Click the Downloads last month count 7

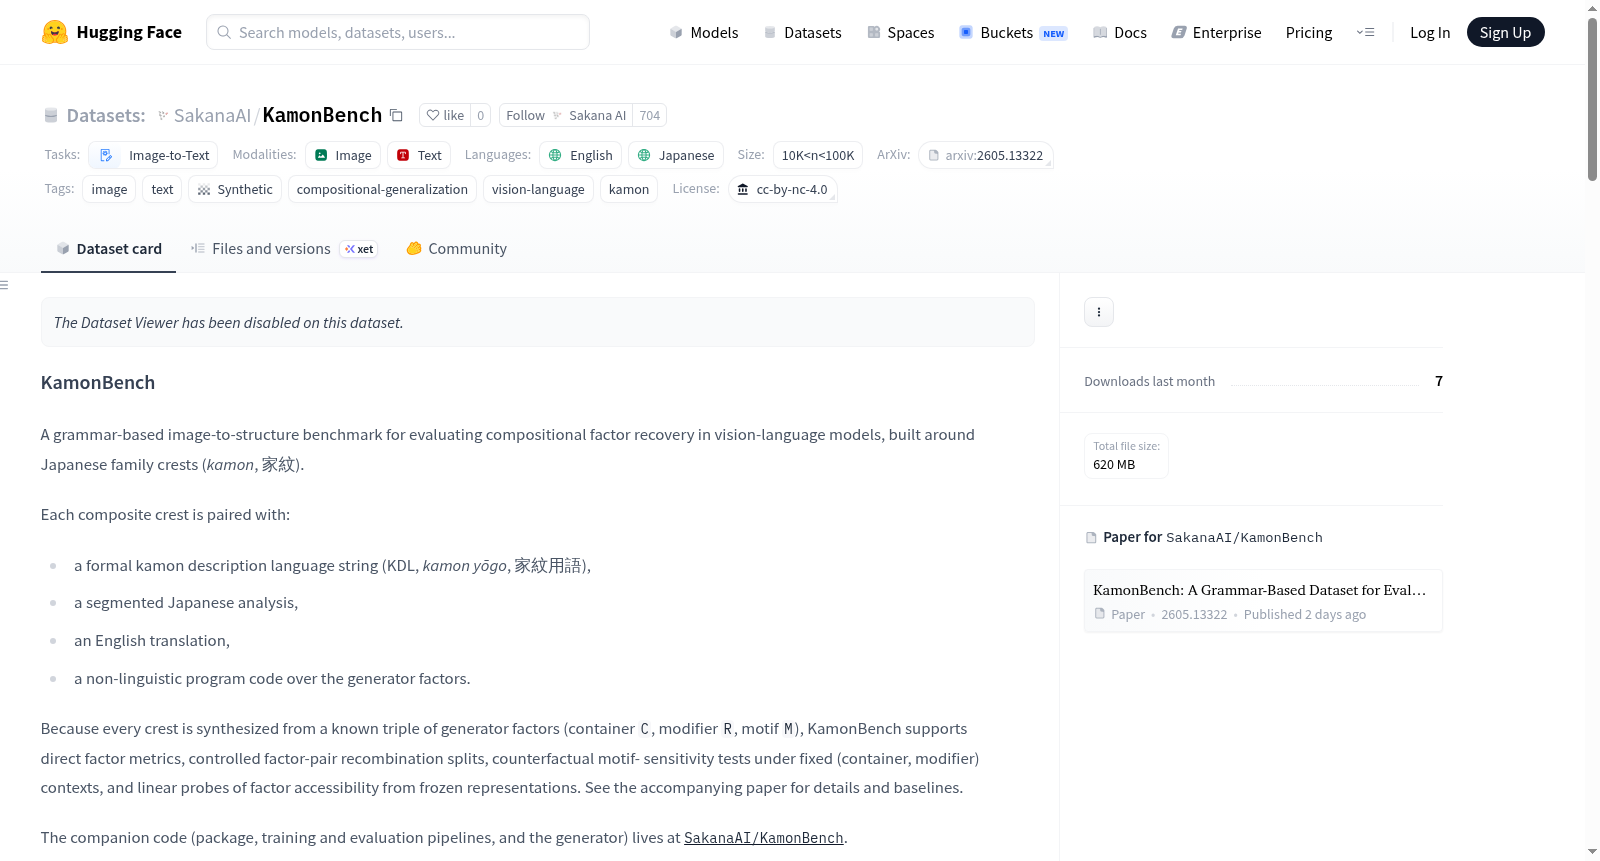tap(1439, 381)
